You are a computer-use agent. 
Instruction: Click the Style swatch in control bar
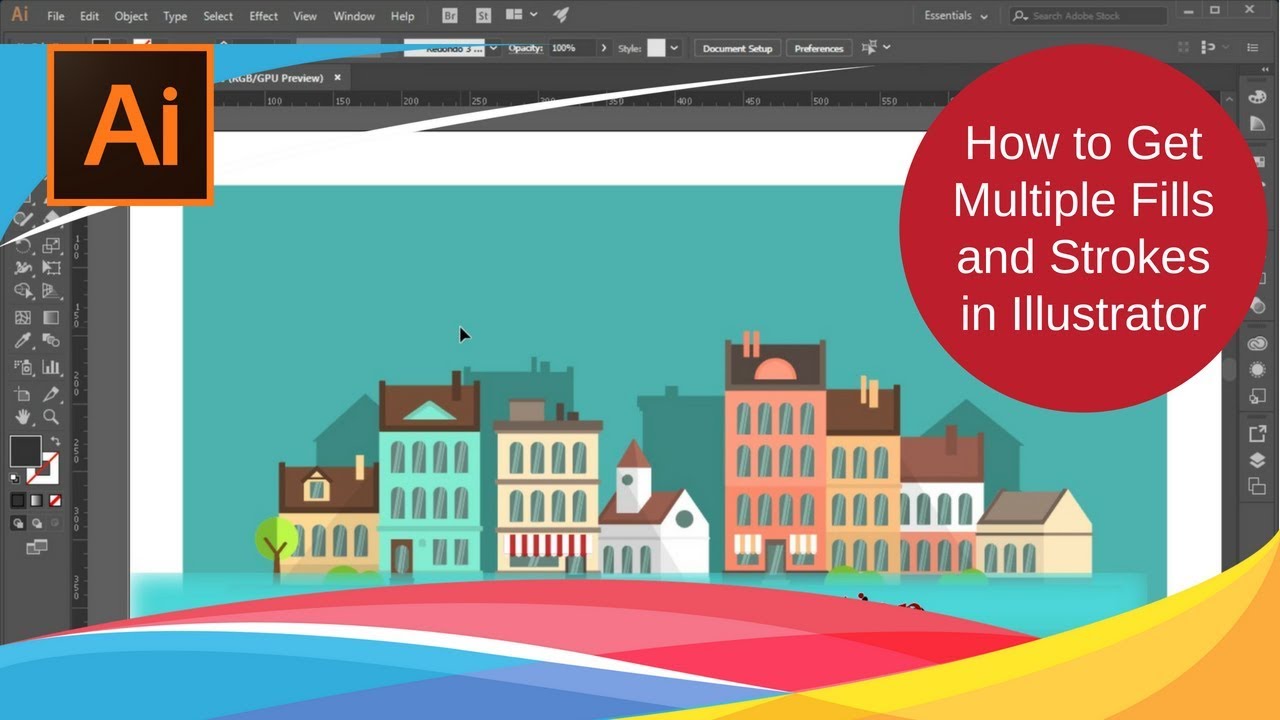[656, 48]
